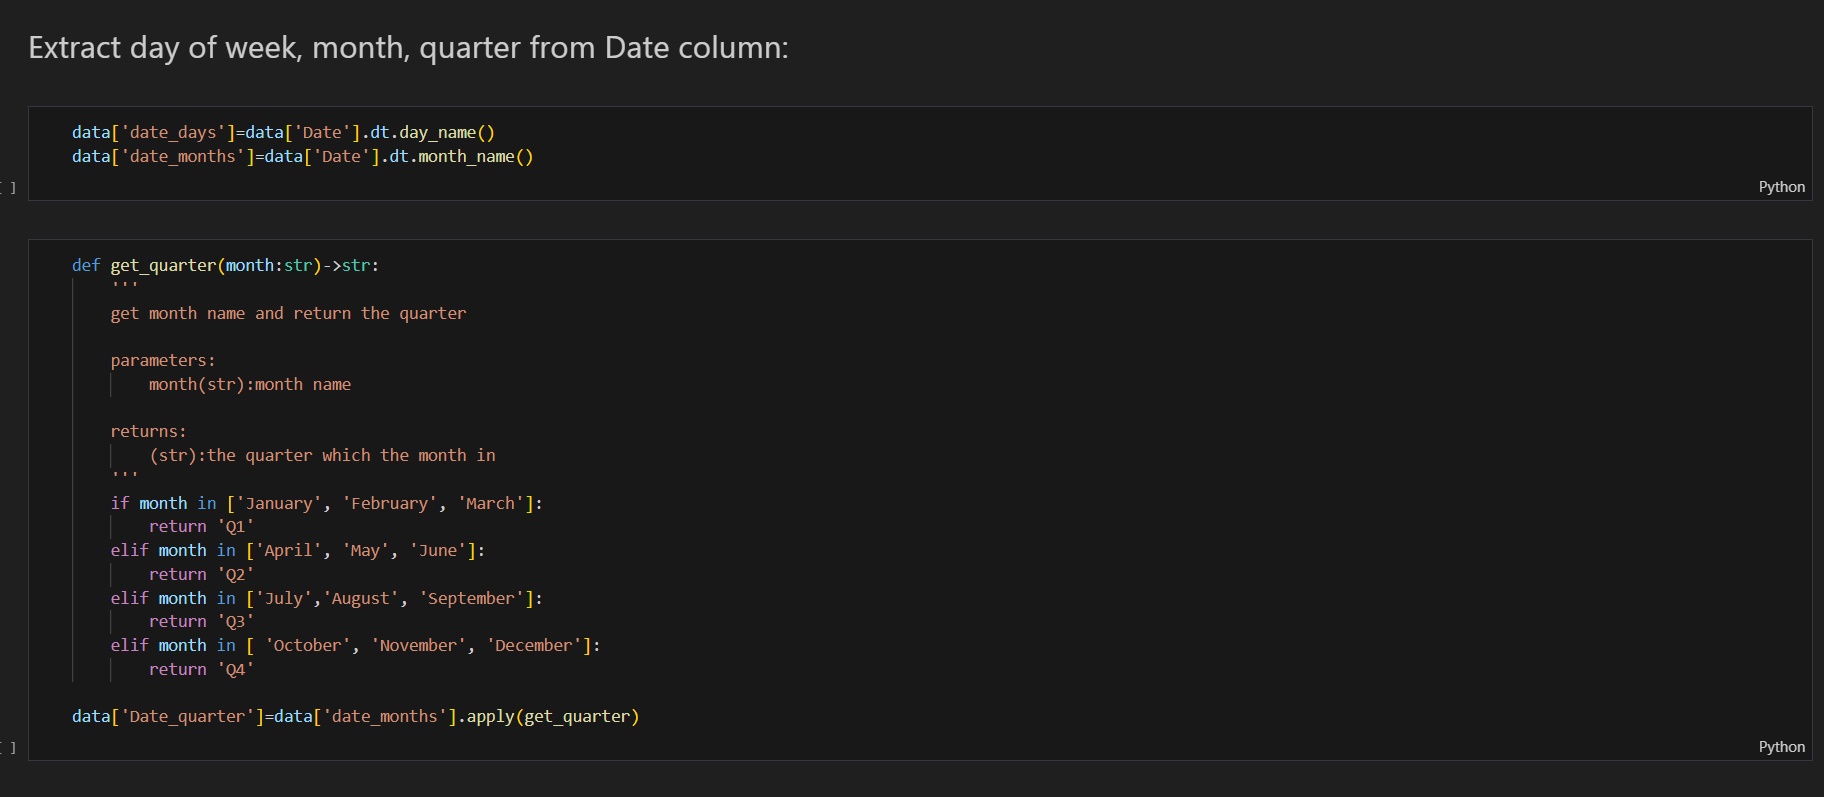Click the def get_quarter function definition line

click(225, 266)
